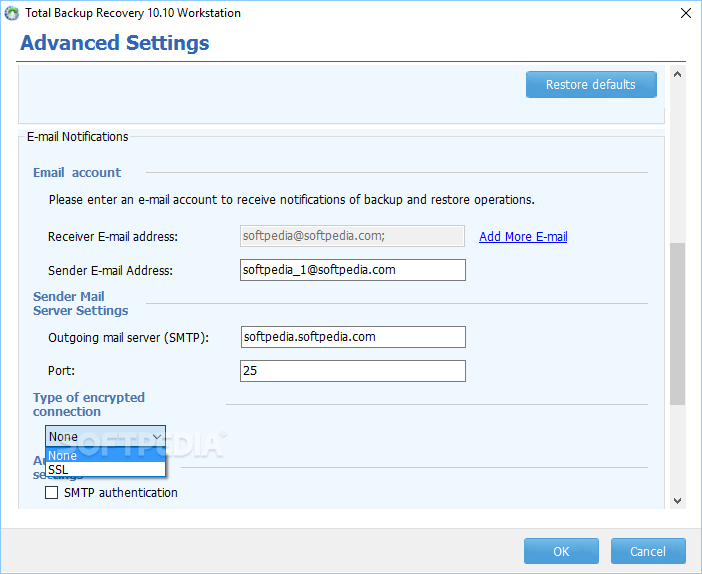Screen dimensions: 702x574
Task: Edit the Sender E-mail Address field
Action: pos(353,270)
